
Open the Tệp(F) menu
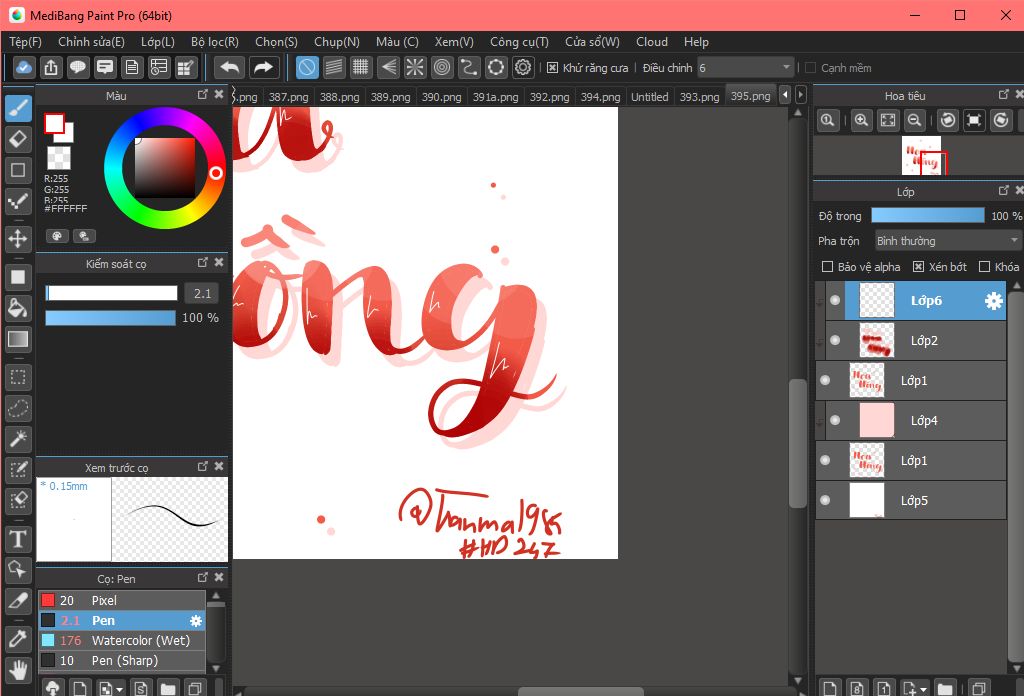25,42
